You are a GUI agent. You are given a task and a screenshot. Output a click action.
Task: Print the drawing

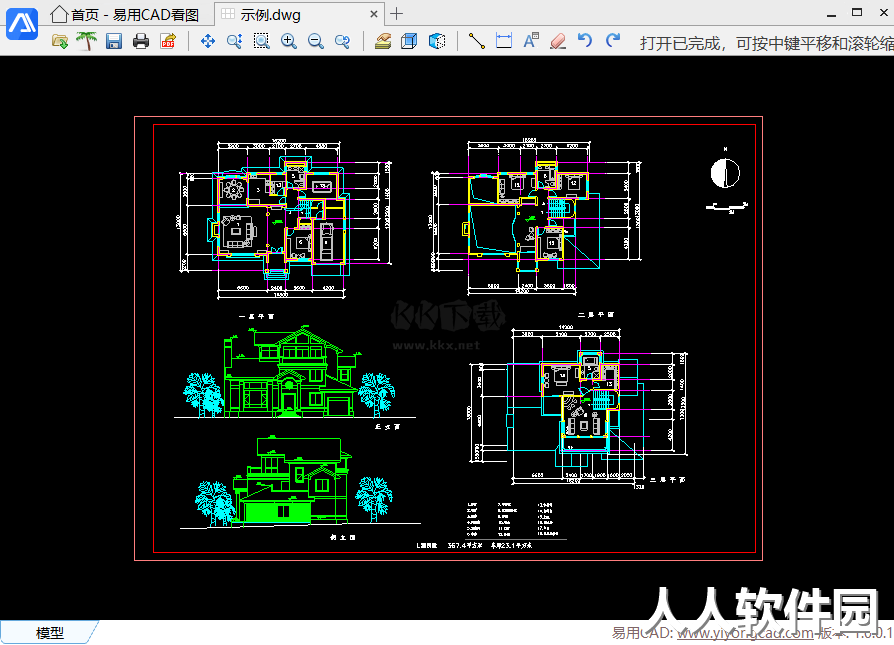click(x=141, y=41)
